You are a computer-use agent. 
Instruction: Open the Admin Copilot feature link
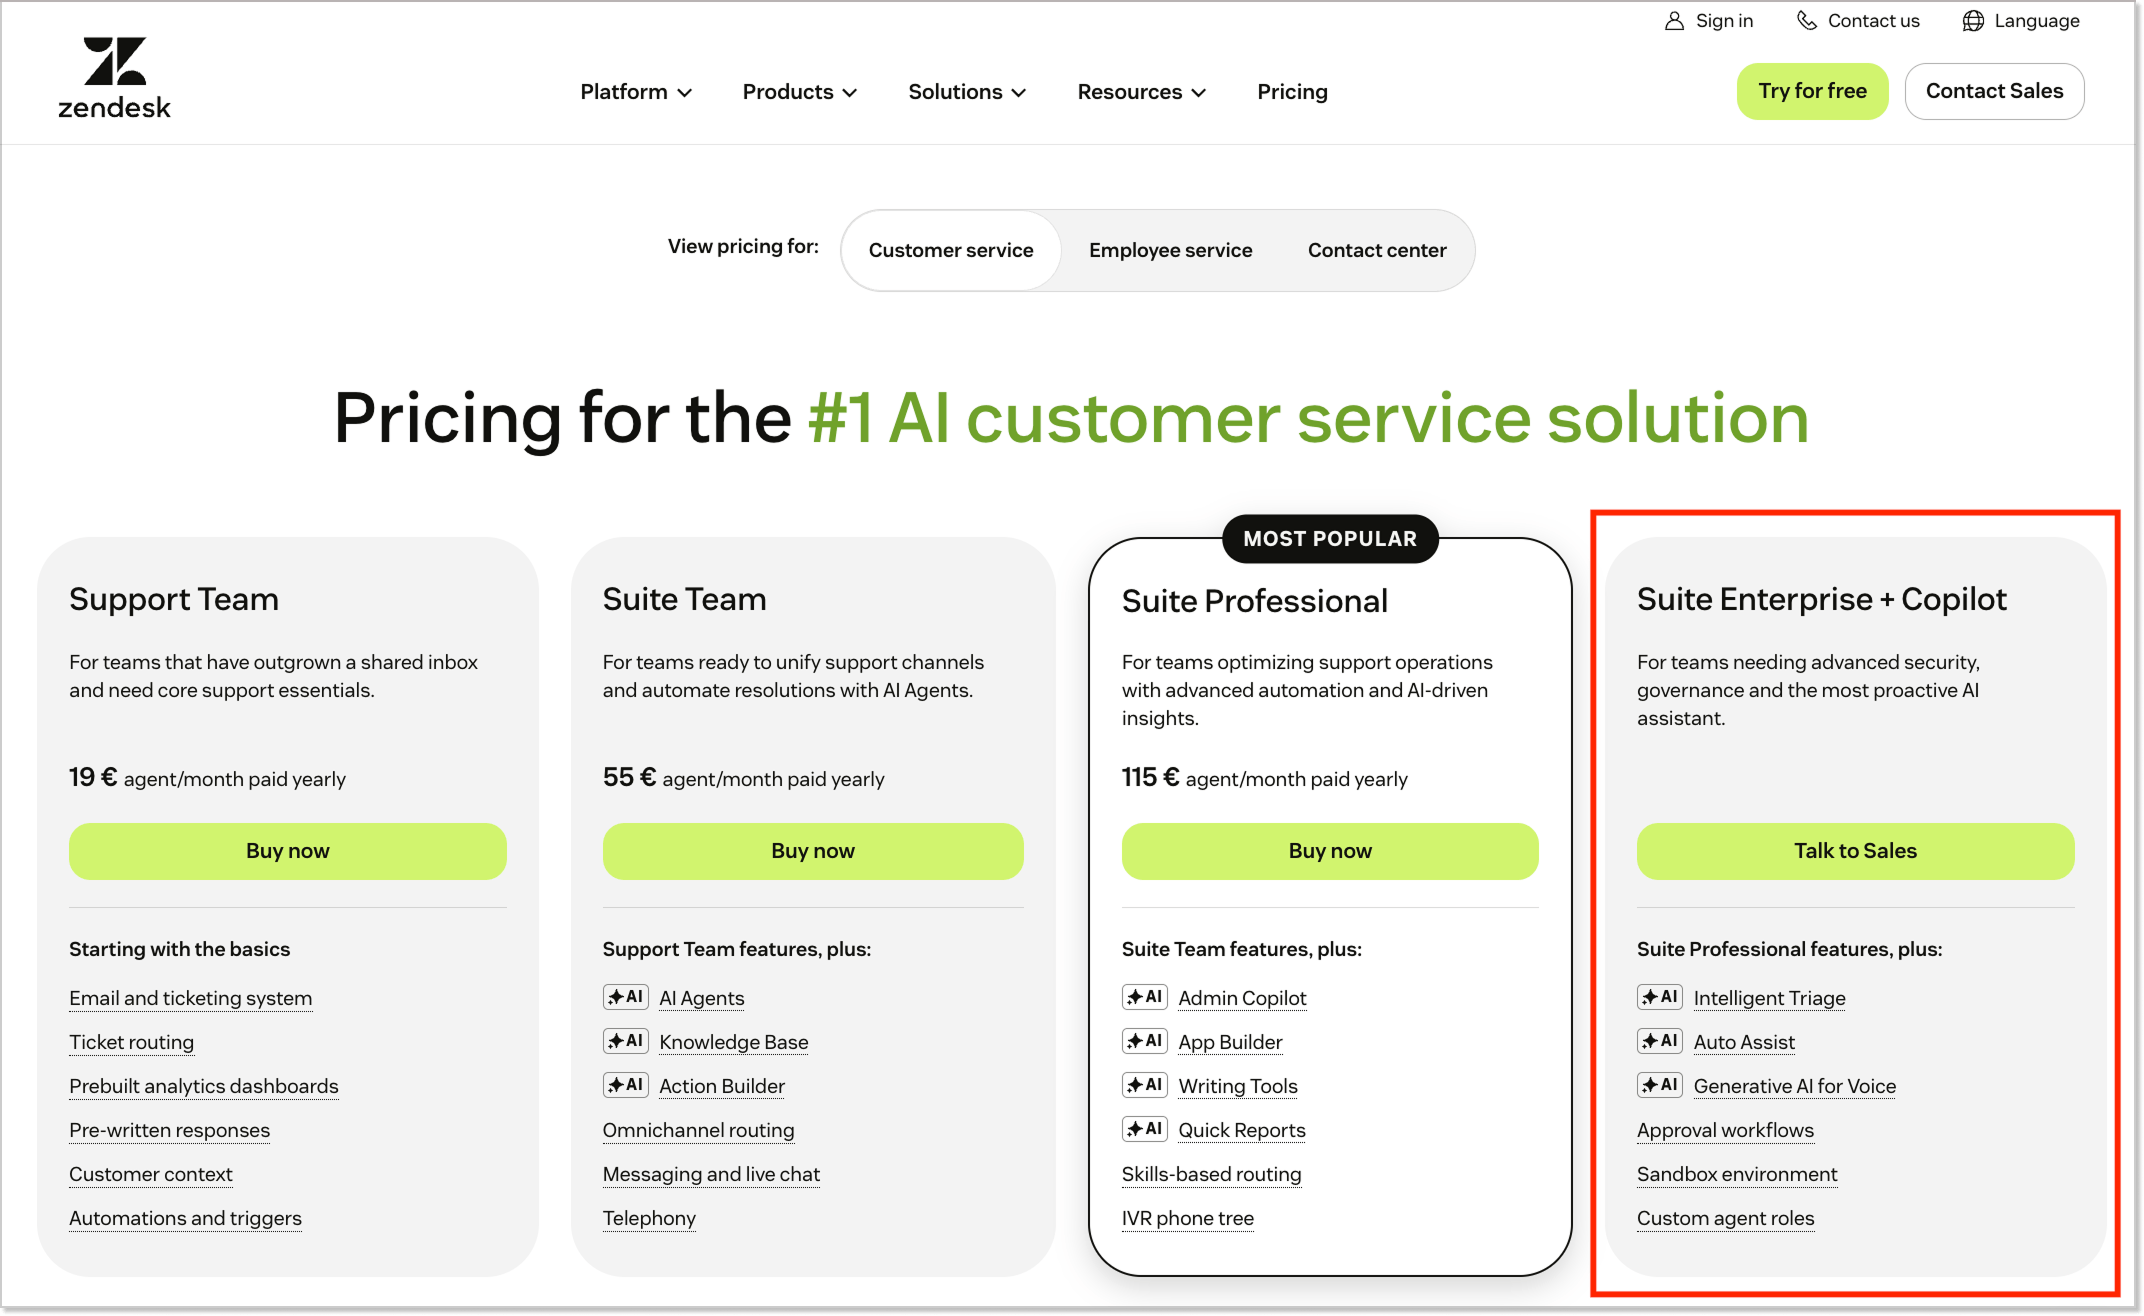(1242, 998)
